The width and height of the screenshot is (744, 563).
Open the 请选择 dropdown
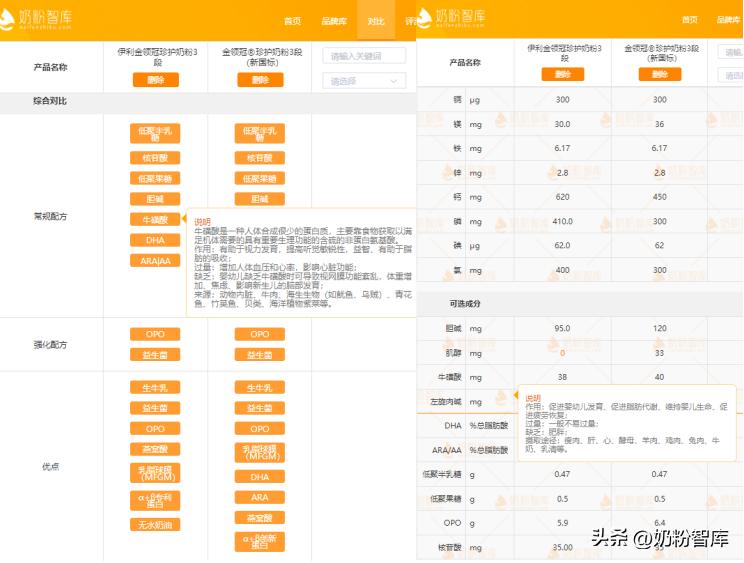coord(364,81)
